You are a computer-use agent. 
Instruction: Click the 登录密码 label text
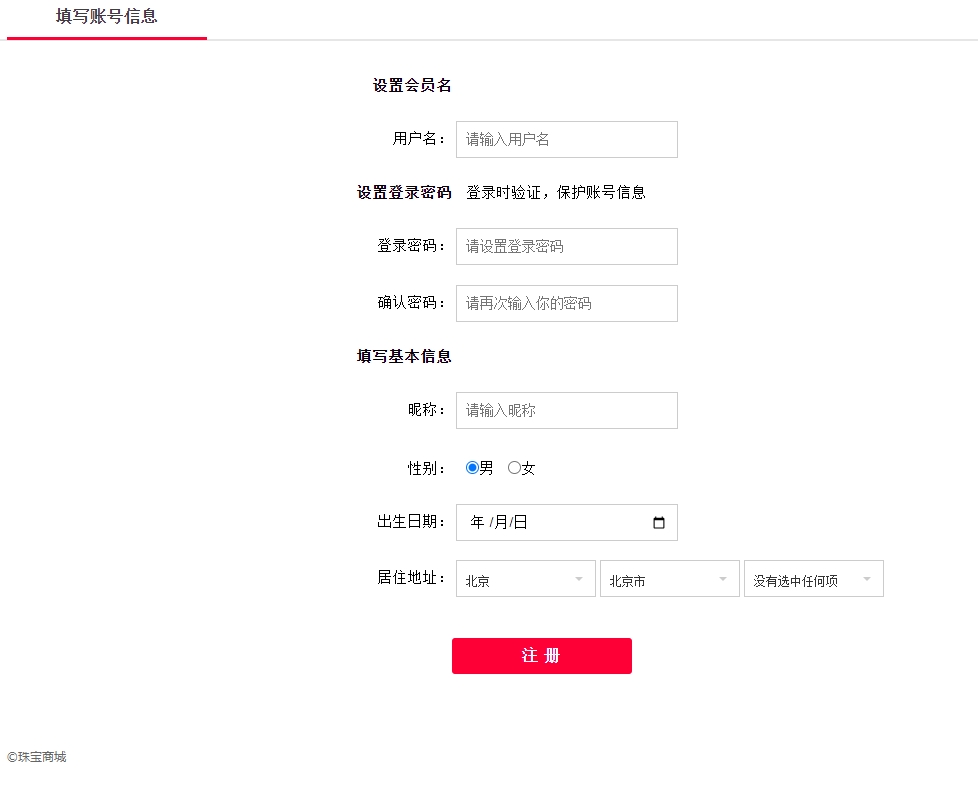pos(410,246)
